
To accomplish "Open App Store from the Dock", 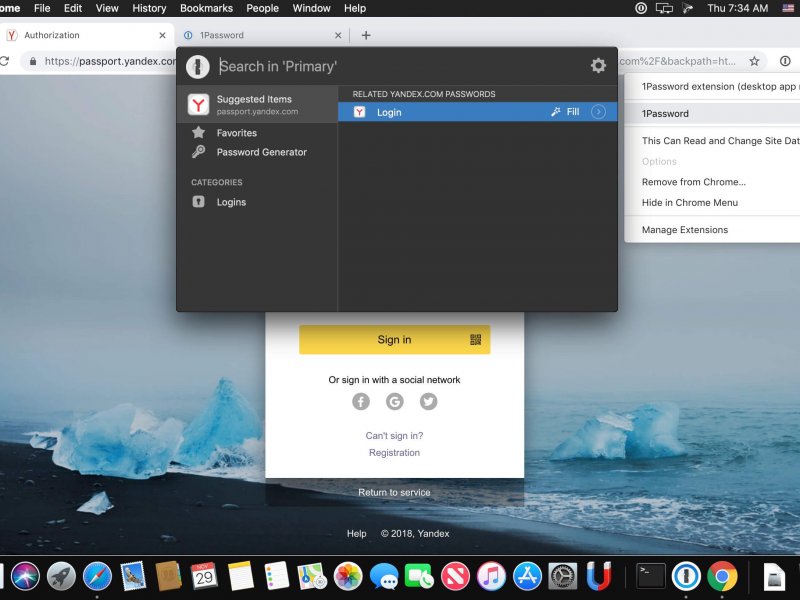I will 527,576.
